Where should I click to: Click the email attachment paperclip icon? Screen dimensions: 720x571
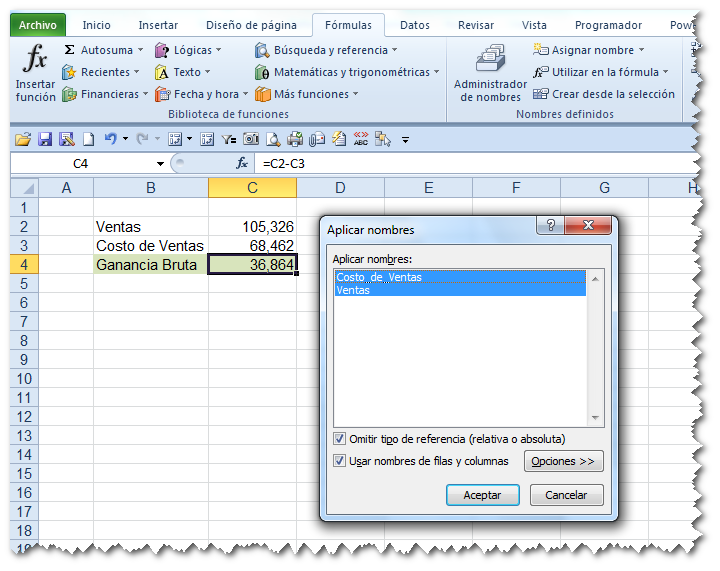317,139
